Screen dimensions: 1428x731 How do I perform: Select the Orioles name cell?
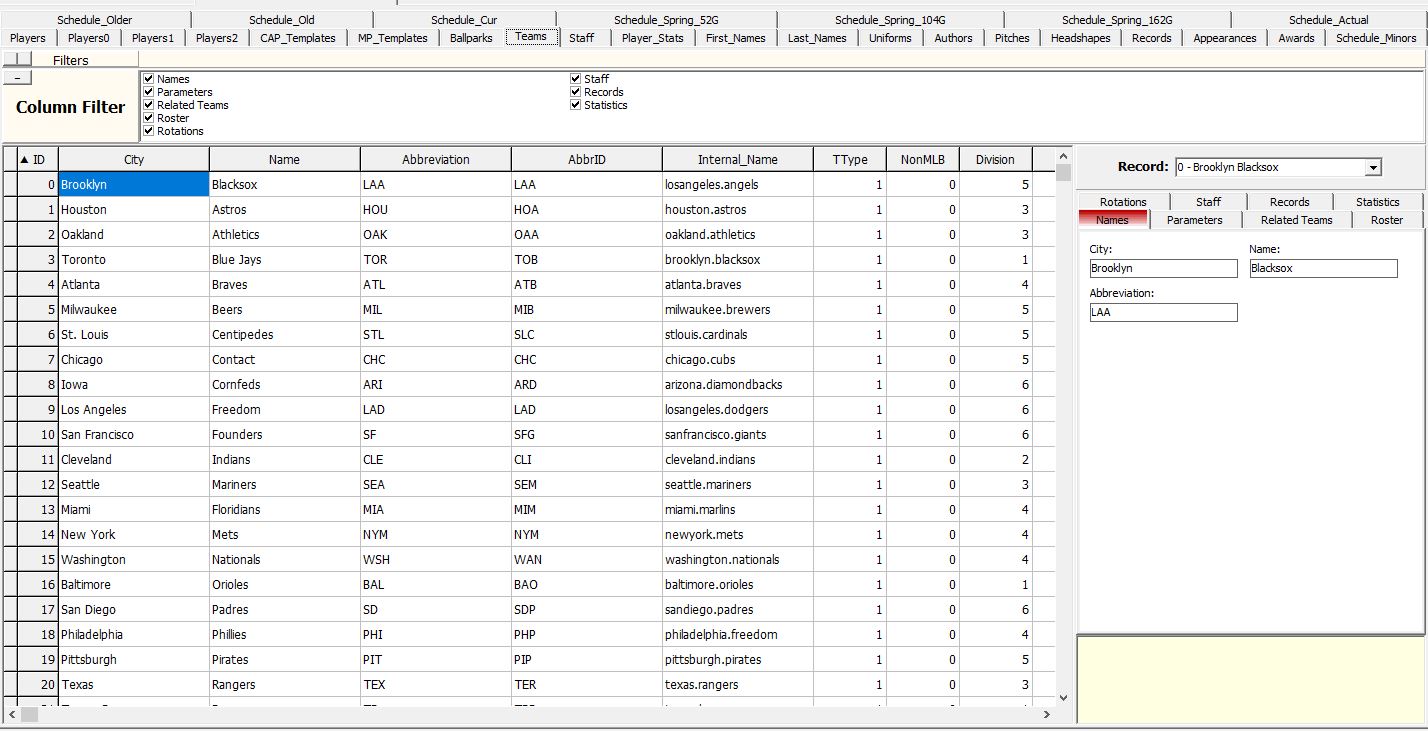(285, 585)
